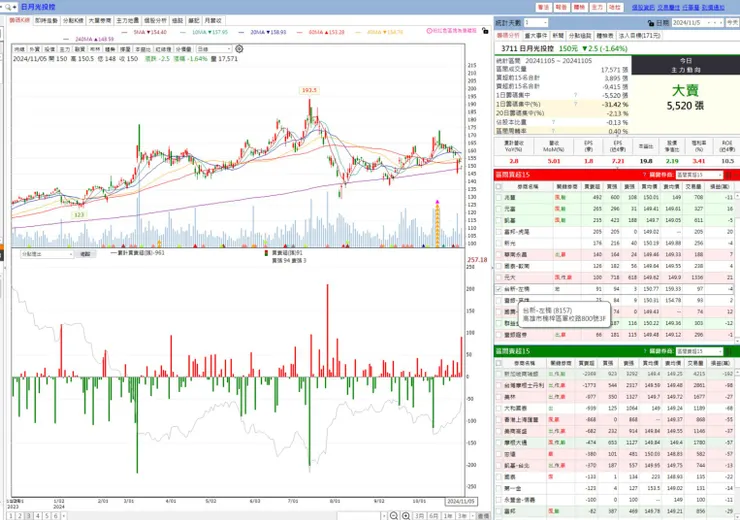Expand more pages arrow after page 6

(x=64, y=516)
